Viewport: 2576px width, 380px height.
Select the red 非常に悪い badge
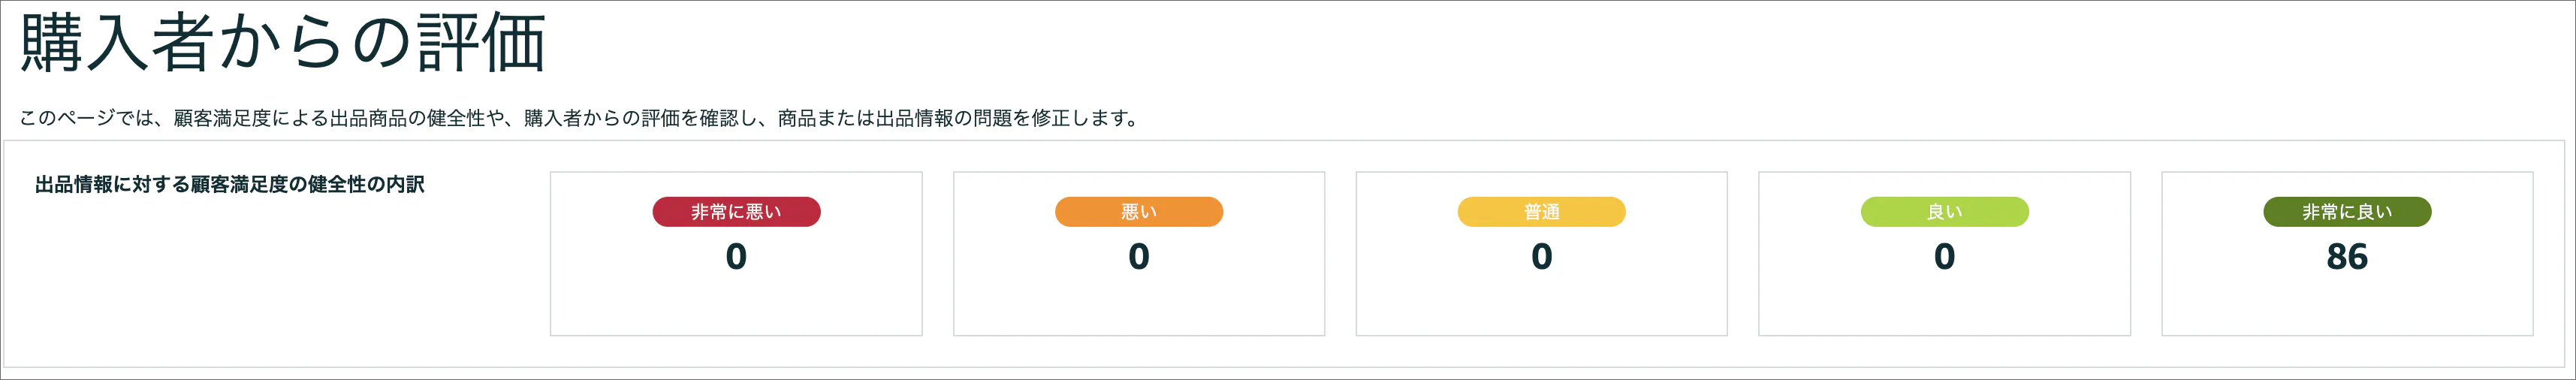coord(736,212)
